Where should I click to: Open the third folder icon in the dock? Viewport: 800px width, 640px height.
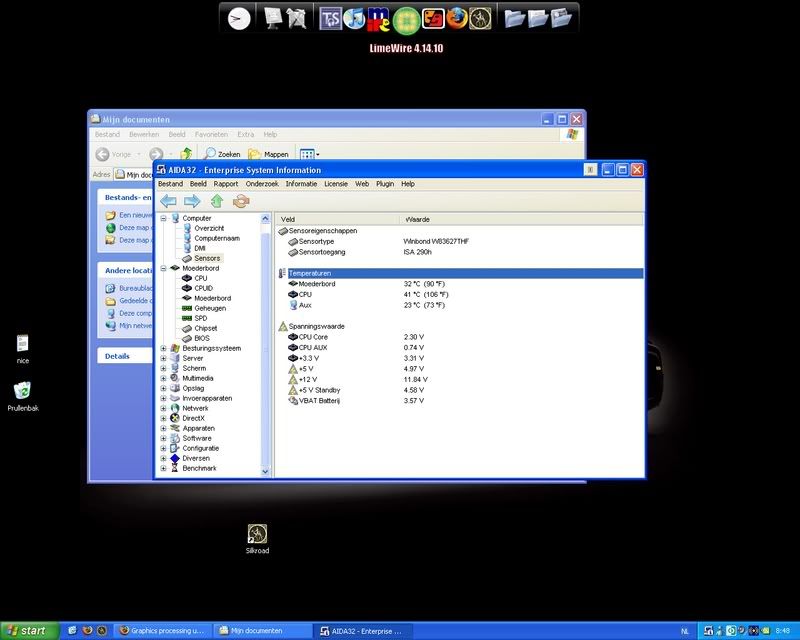pyautogui.click(x=561, y=18)
